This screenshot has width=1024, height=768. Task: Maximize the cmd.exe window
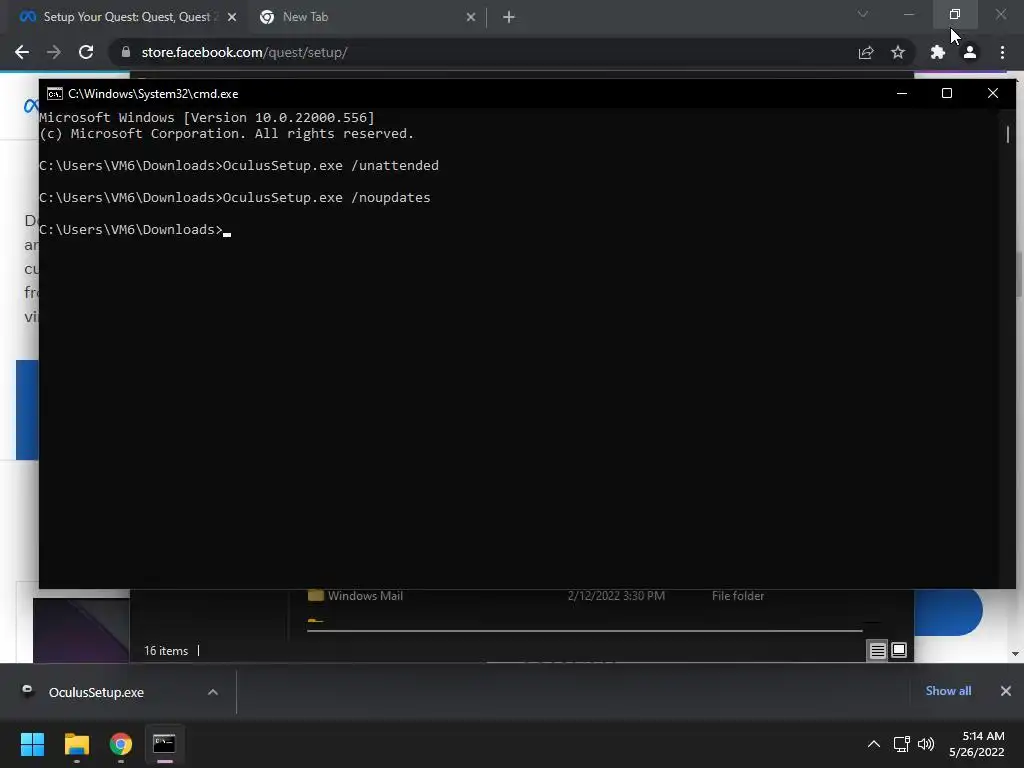click(x=947, y=93)
